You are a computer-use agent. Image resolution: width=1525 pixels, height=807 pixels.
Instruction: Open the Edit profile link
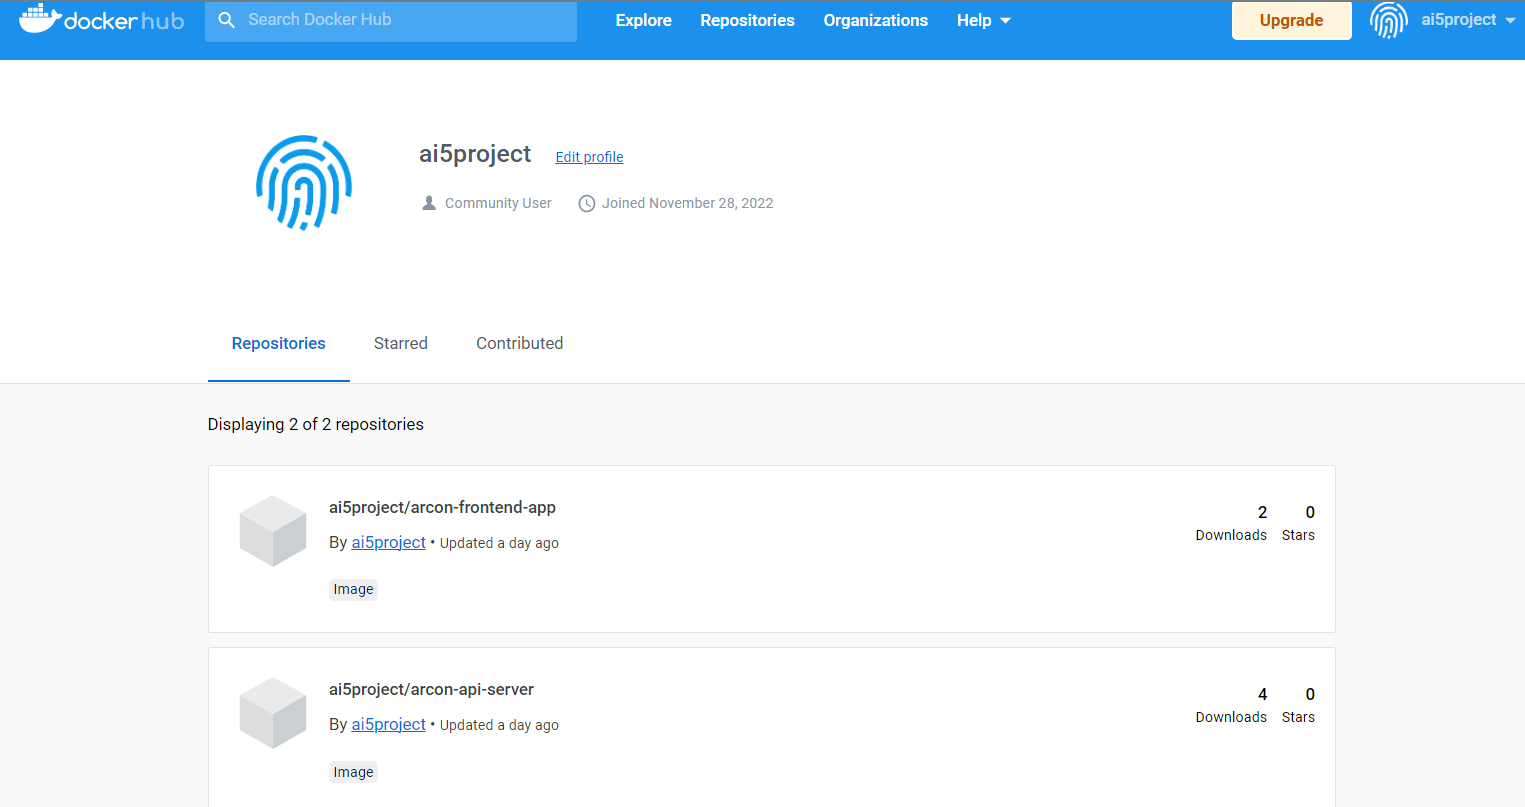(x=589, y=156)
